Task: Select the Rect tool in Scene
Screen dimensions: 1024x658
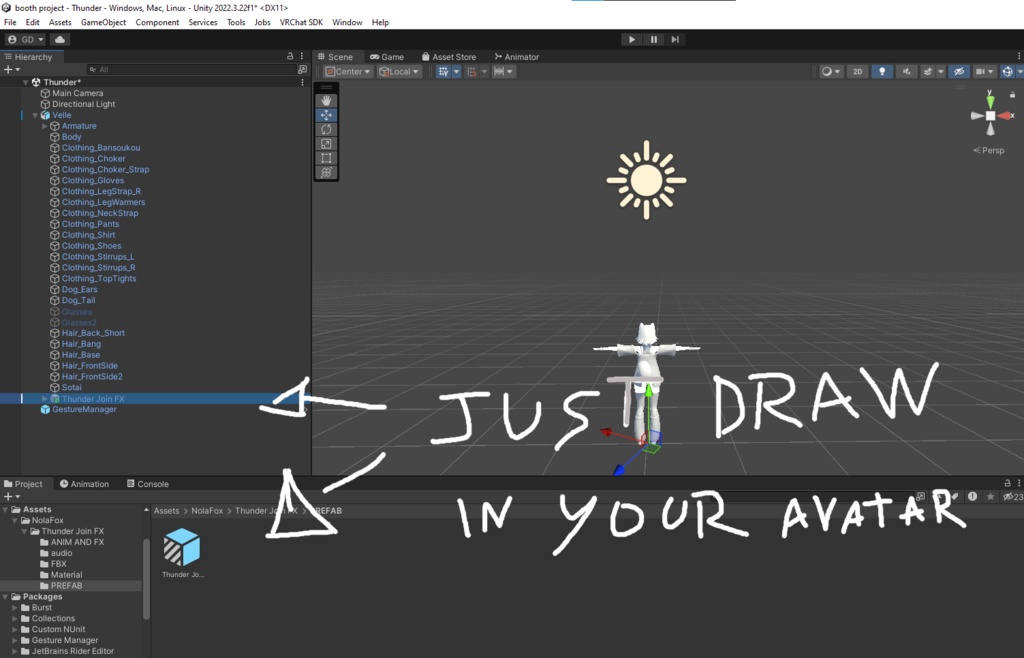Action: coord(326,158)
